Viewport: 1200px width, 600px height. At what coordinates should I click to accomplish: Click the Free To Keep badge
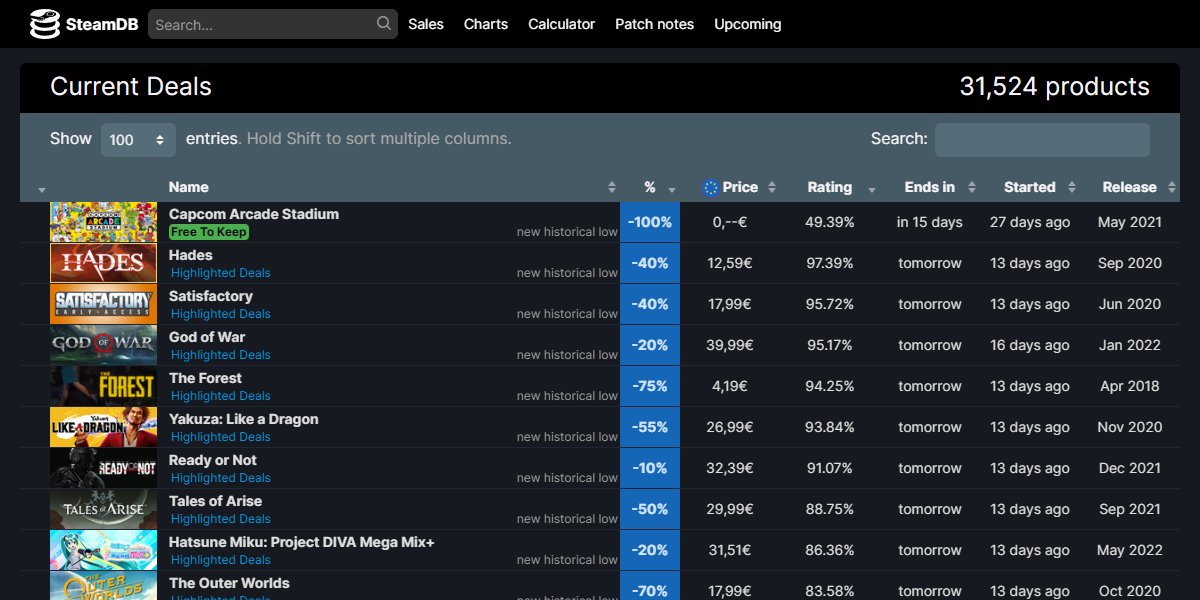coord(208,232)
